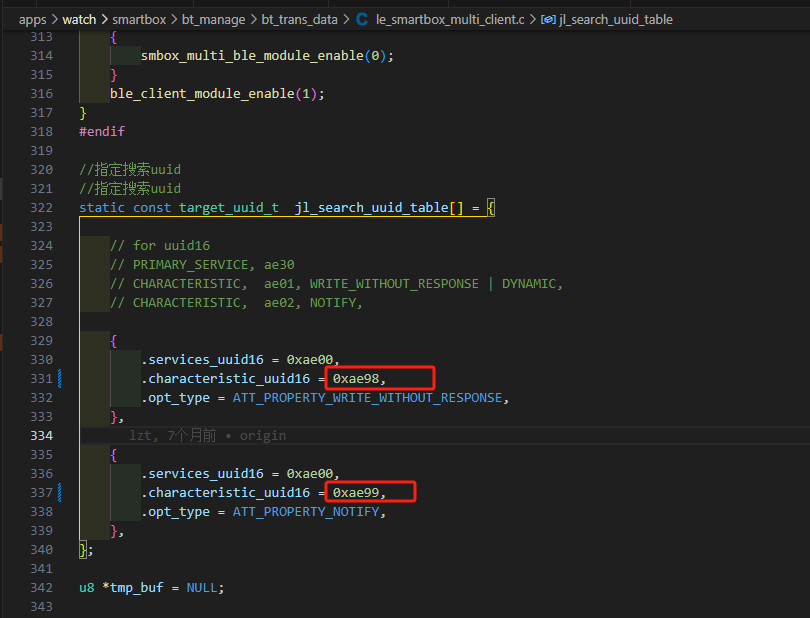The height and width of the screenshot is (618, 810).
Task: Click the smbox_multi_ble_module_enable function call
Action: [252, 56]
